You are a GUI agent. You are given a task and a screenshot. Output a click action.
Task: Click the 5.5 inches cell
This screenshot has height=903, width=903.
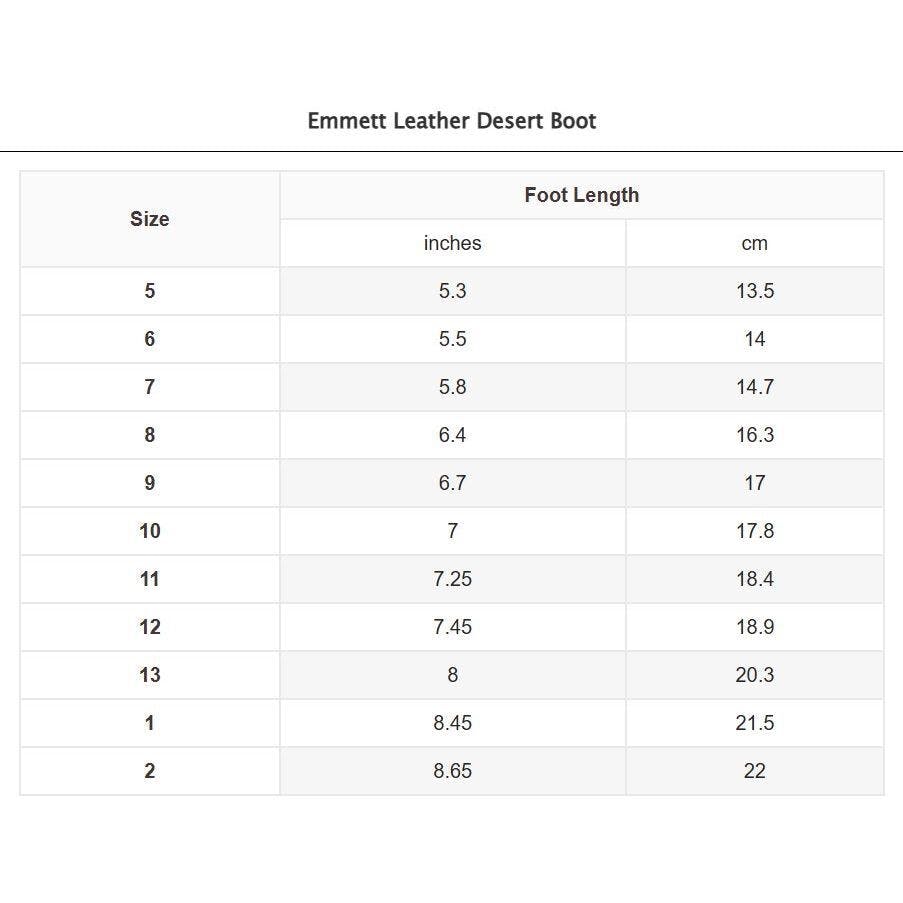[453, 339]
